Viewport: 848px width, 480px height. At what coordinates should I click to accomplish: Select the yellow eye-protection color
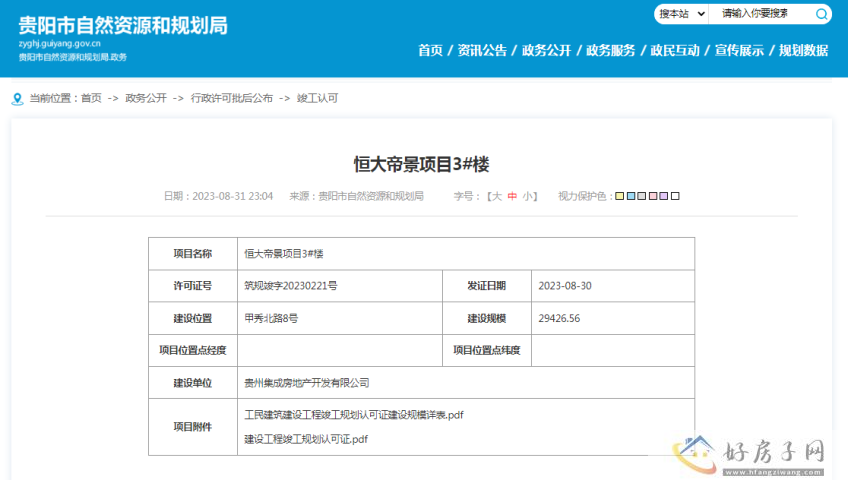(620, 196)
